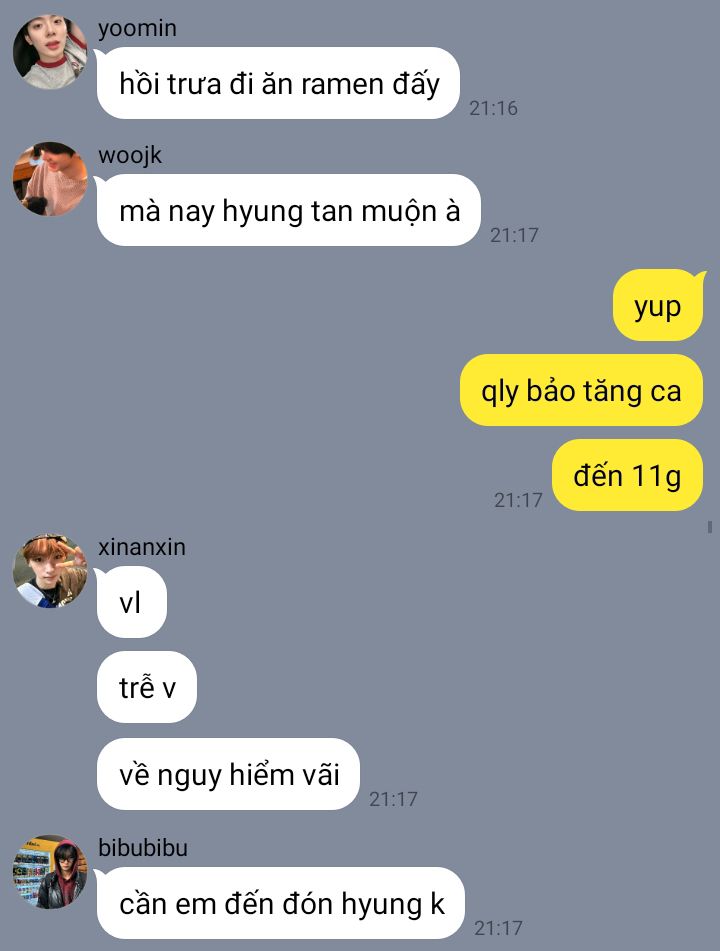Tap the 'vl' message bubble
Viewport: 720px width, 951px height.
tap(132, 602)
